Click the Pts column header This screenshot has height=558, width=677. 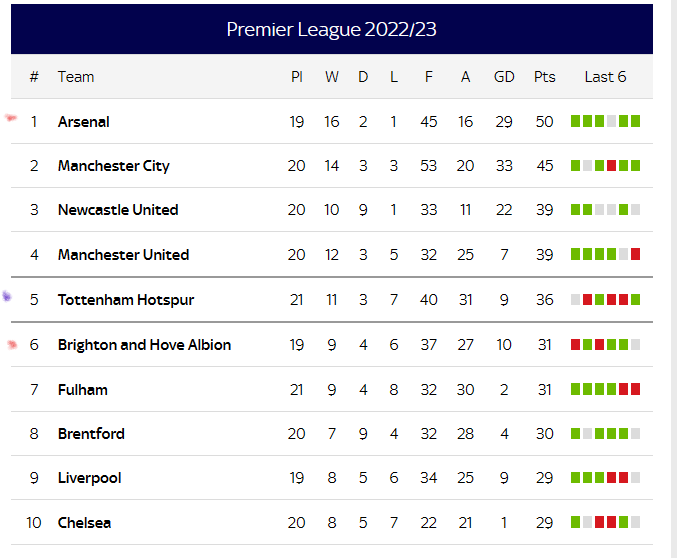544,77
